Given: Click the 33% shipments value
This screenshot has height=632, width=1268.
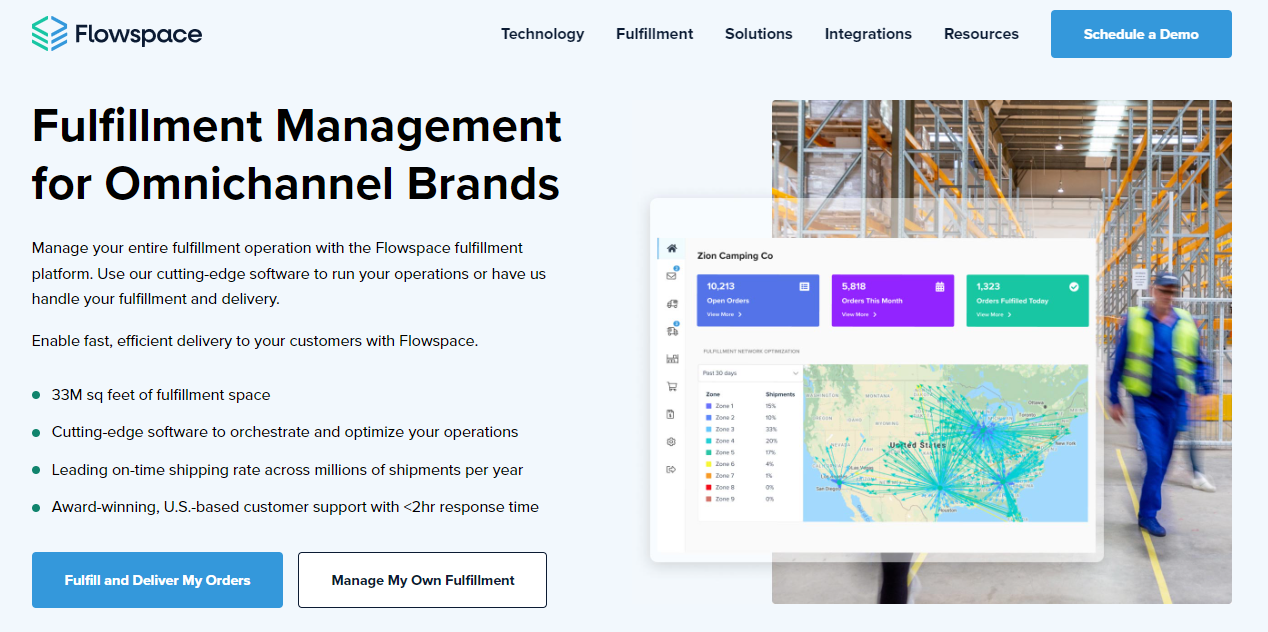Looking at the screenshot, I should [771, 429].
